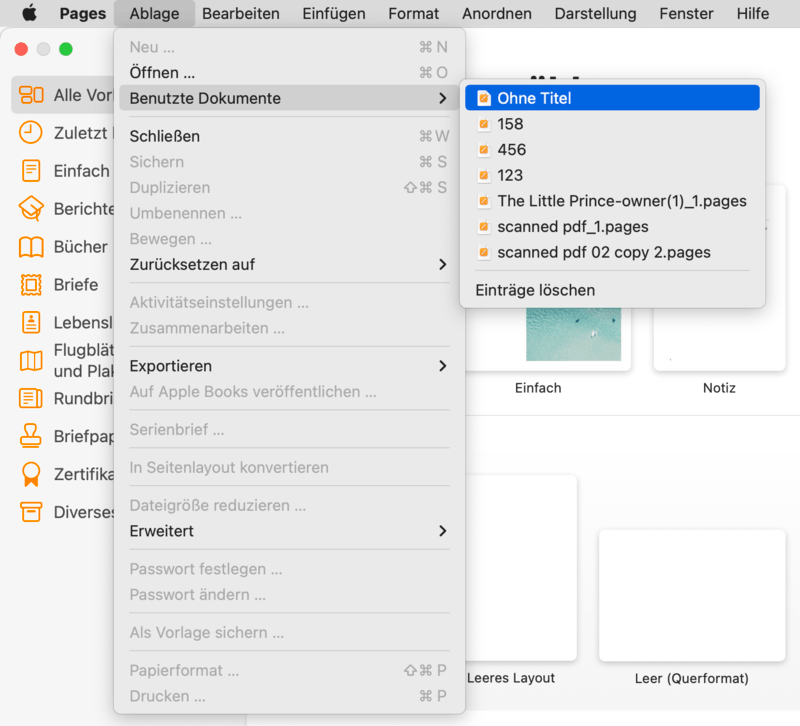Choose Schließen from the Ablage menu
Viewport: 800px width, 726px height.
pos(165,136)
